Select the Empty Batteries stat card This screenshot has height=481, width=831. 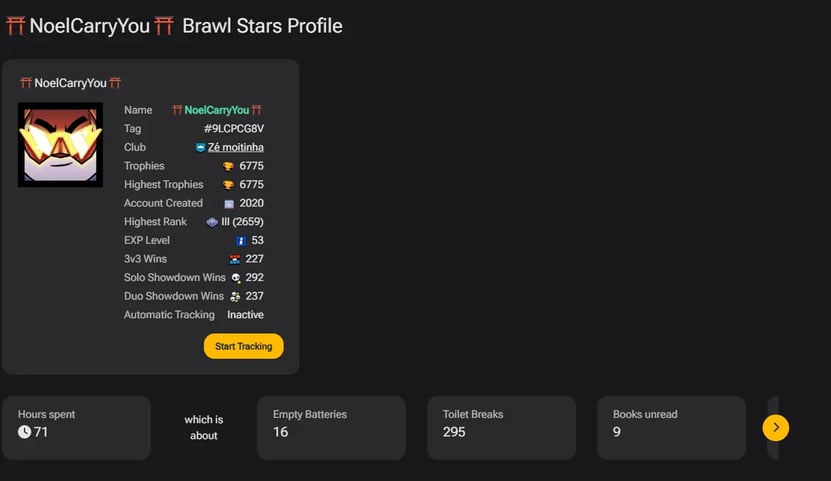click(x=331, y=427)
